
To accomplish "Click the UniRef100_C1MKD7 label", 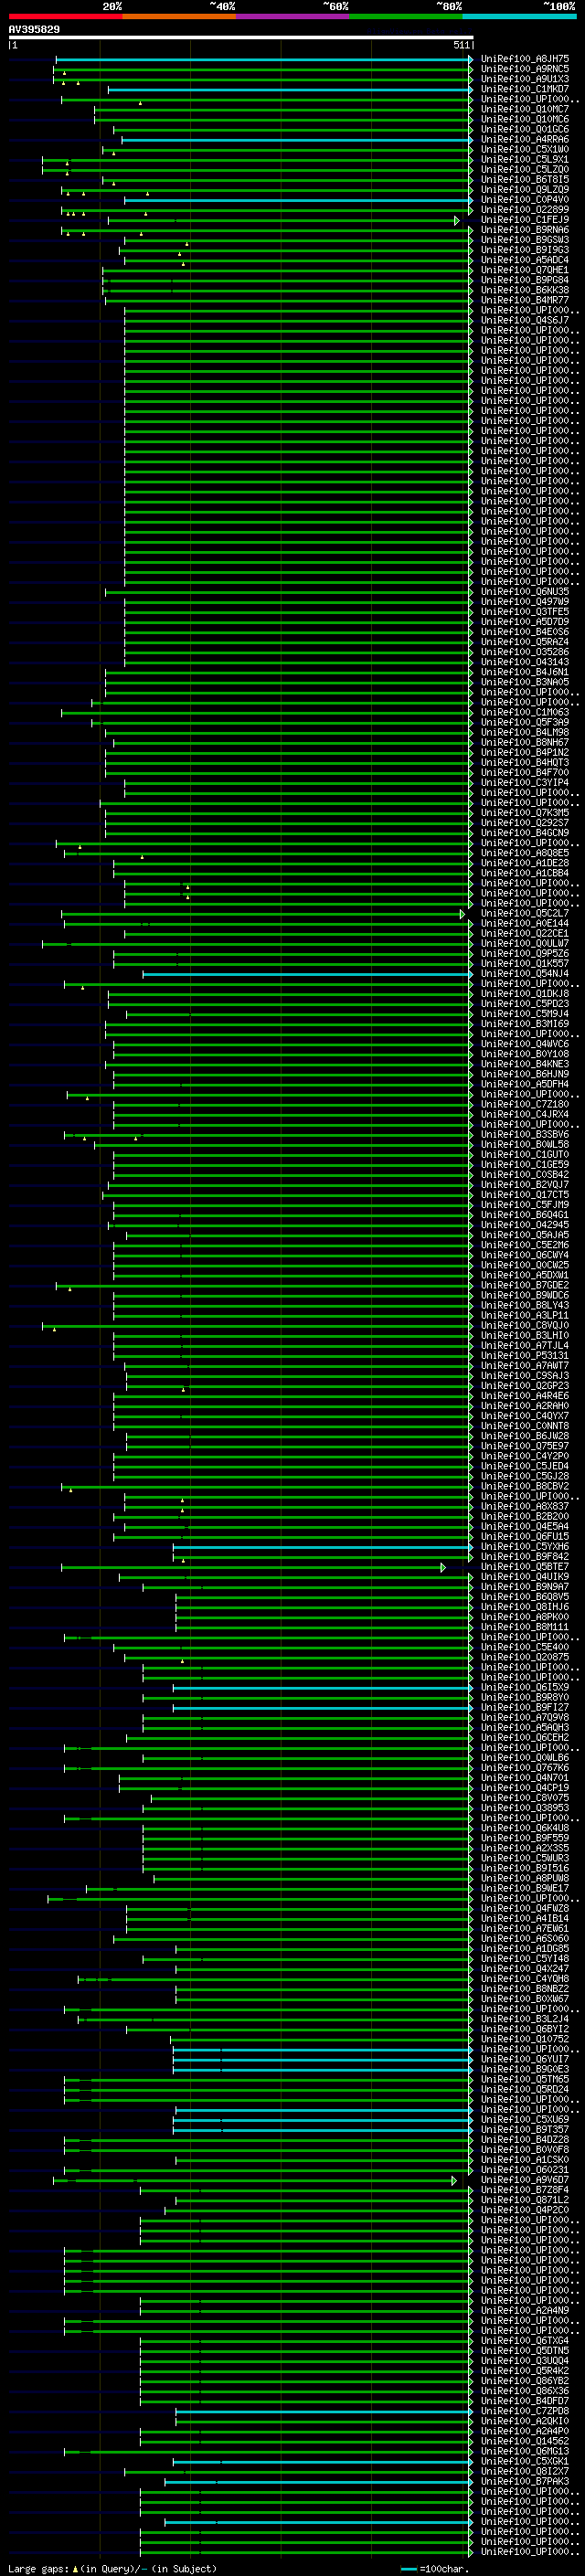I will 525,89.
